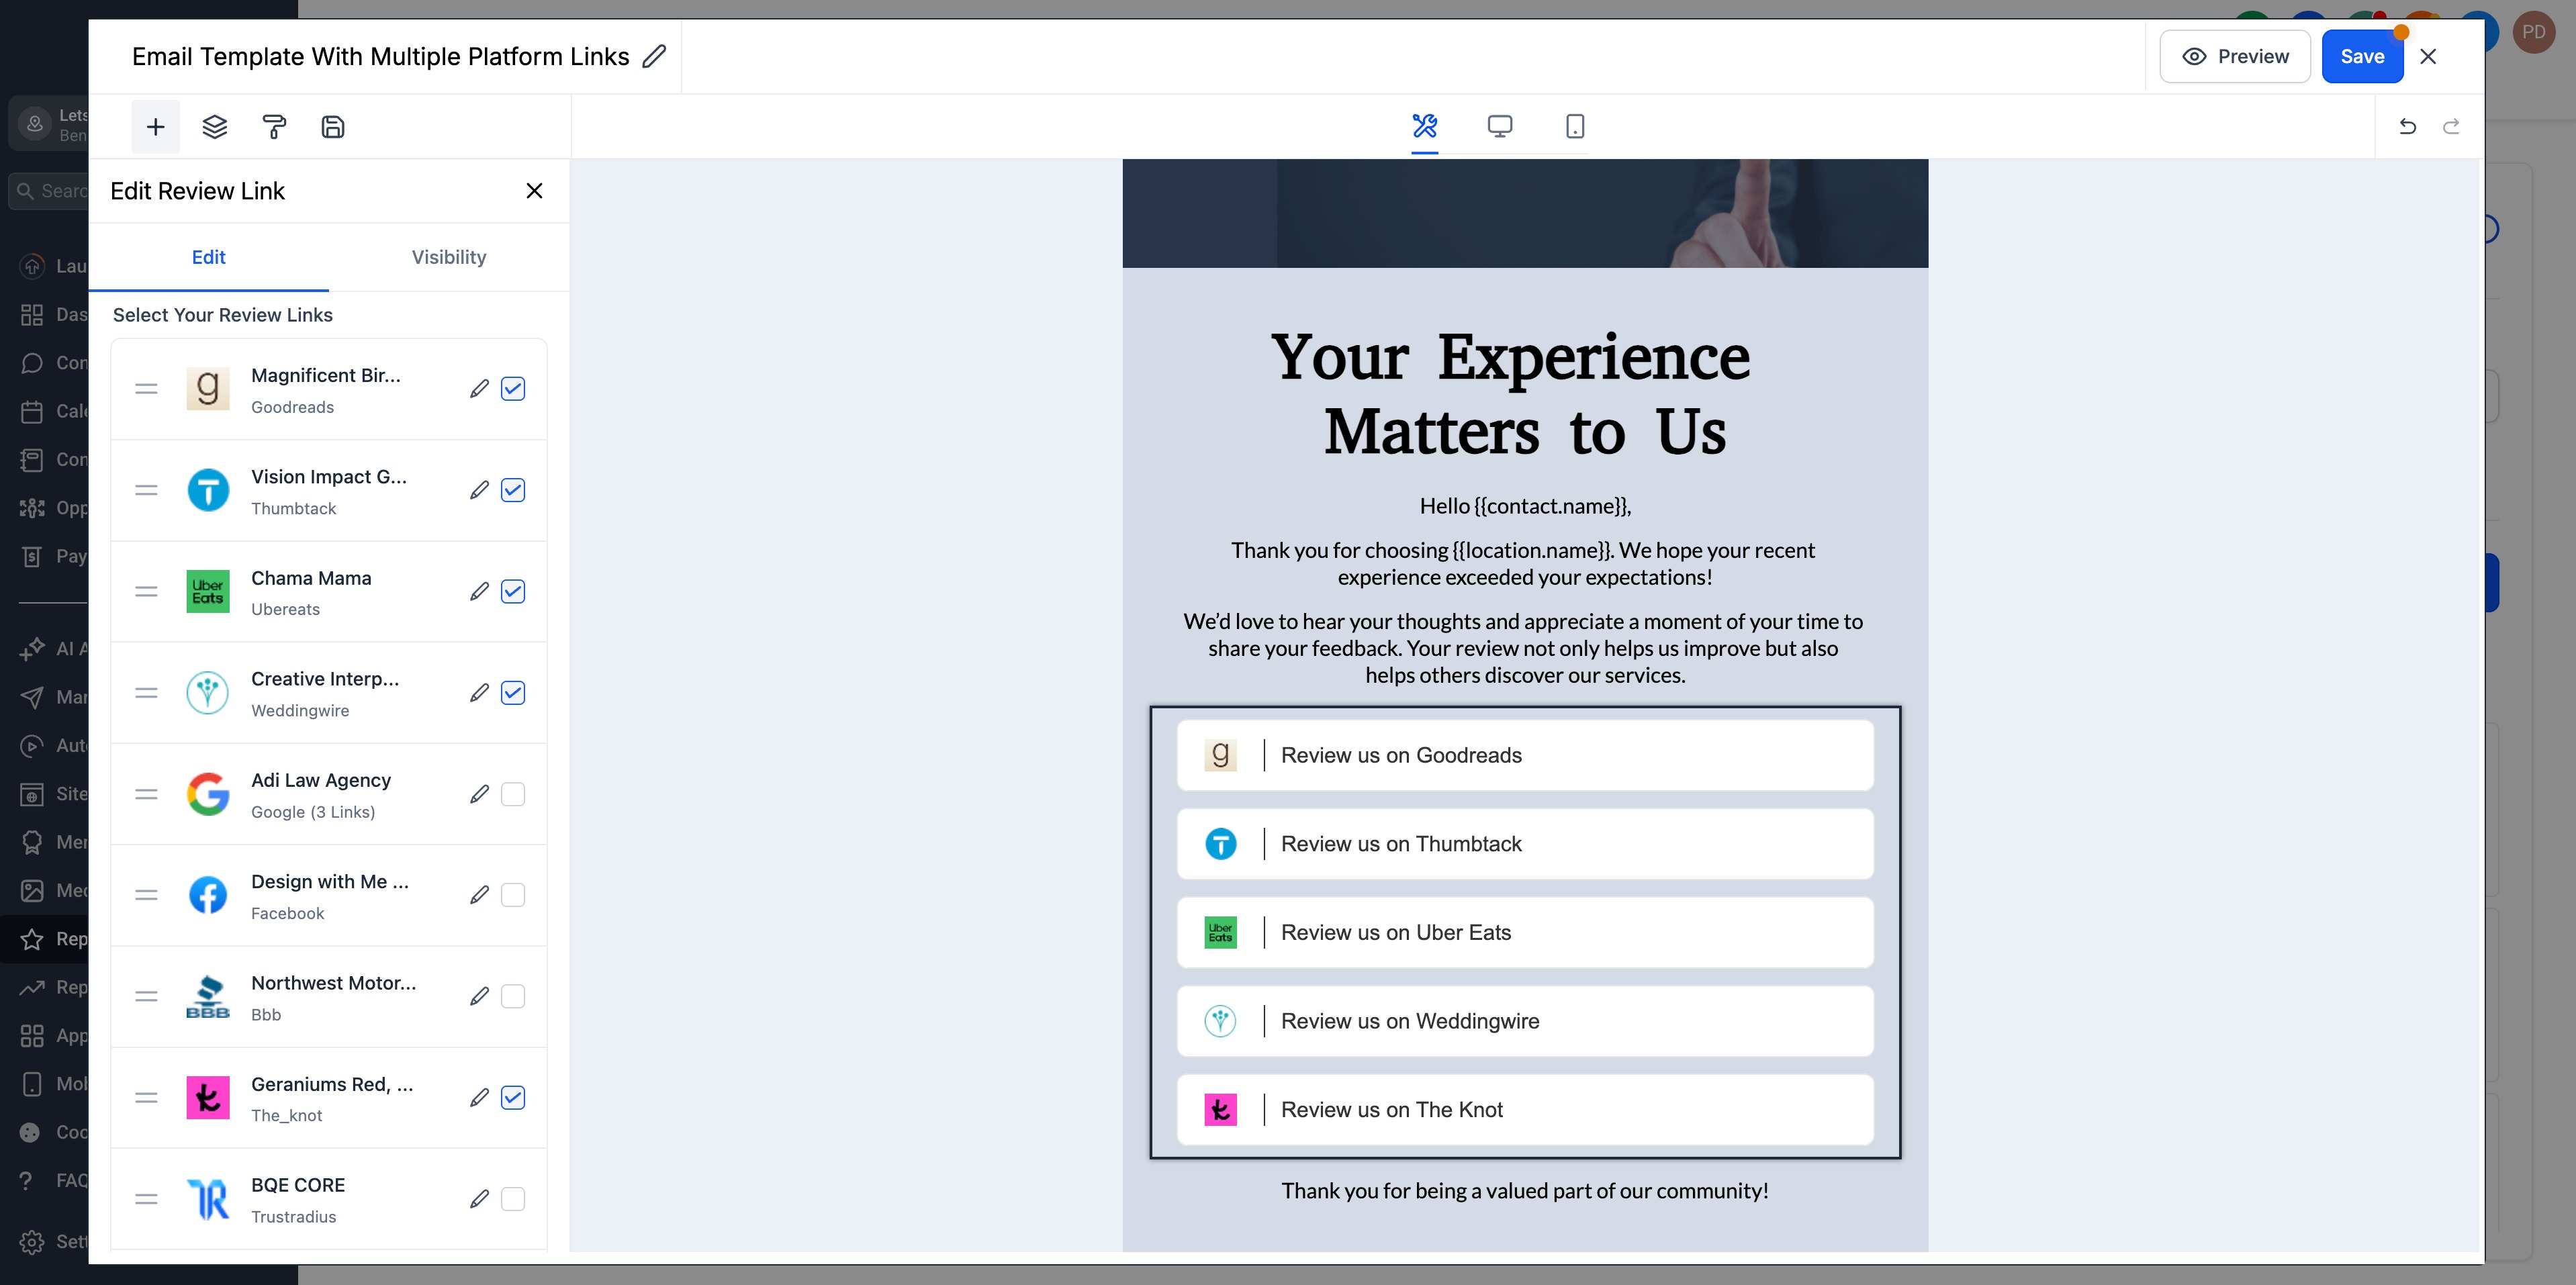The image size is (2576, 1285).
Task: Switch to mobile device preview icon
Action: click(x=1574, y=126)
